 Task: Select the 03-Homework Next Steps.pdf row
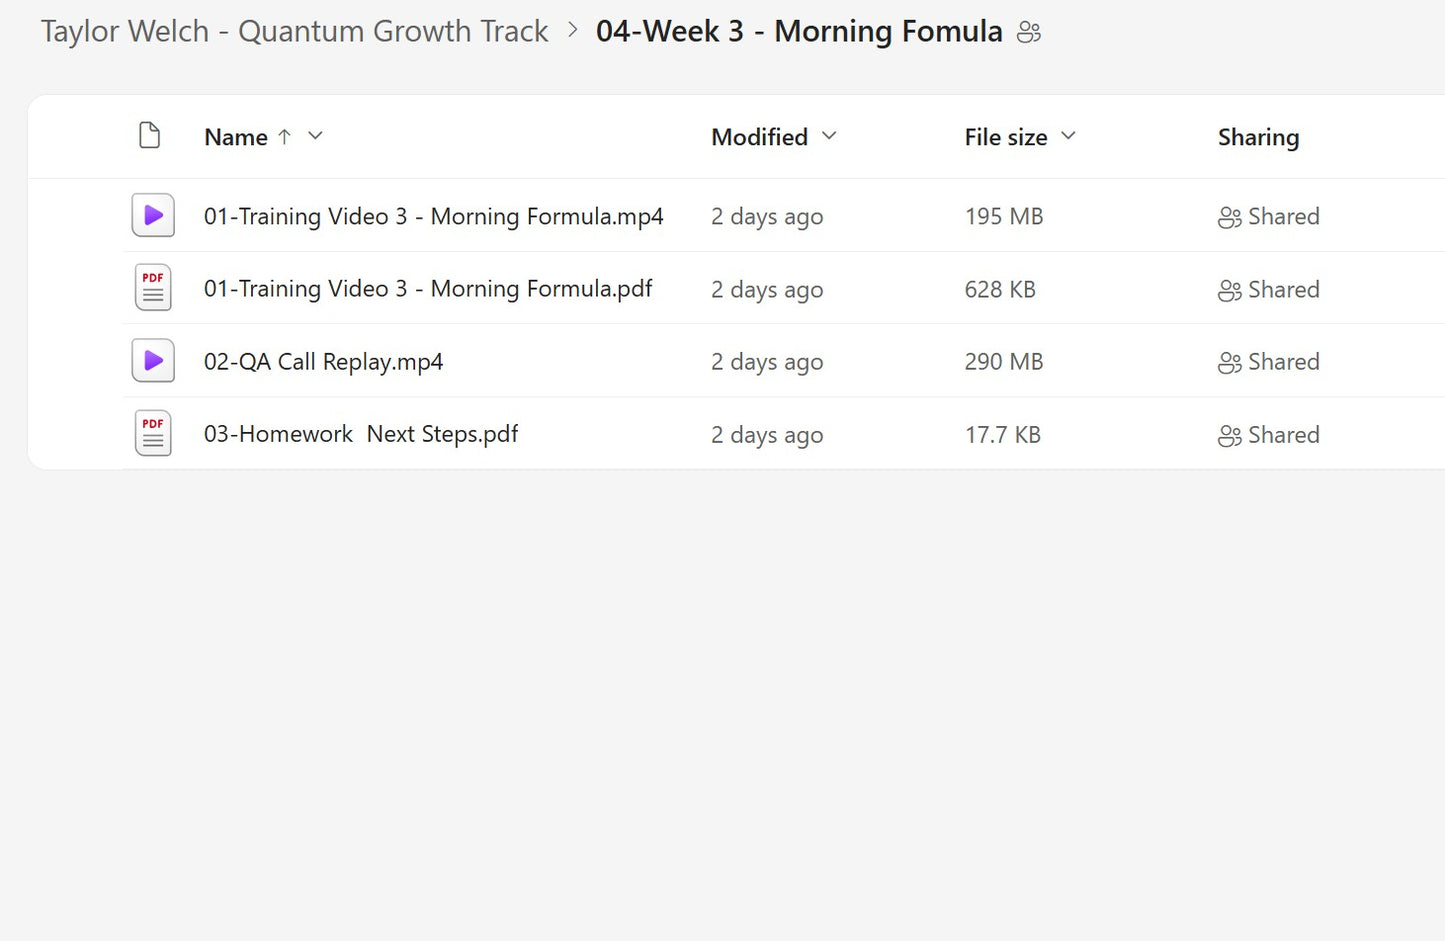[361, 434]
